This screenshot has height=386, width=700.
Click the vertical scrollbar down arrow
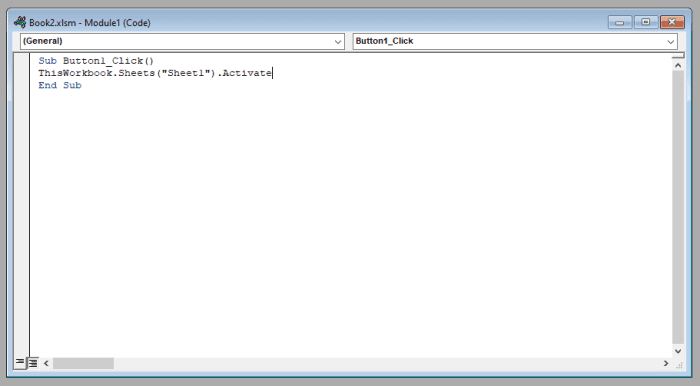(x=678, y=351)
